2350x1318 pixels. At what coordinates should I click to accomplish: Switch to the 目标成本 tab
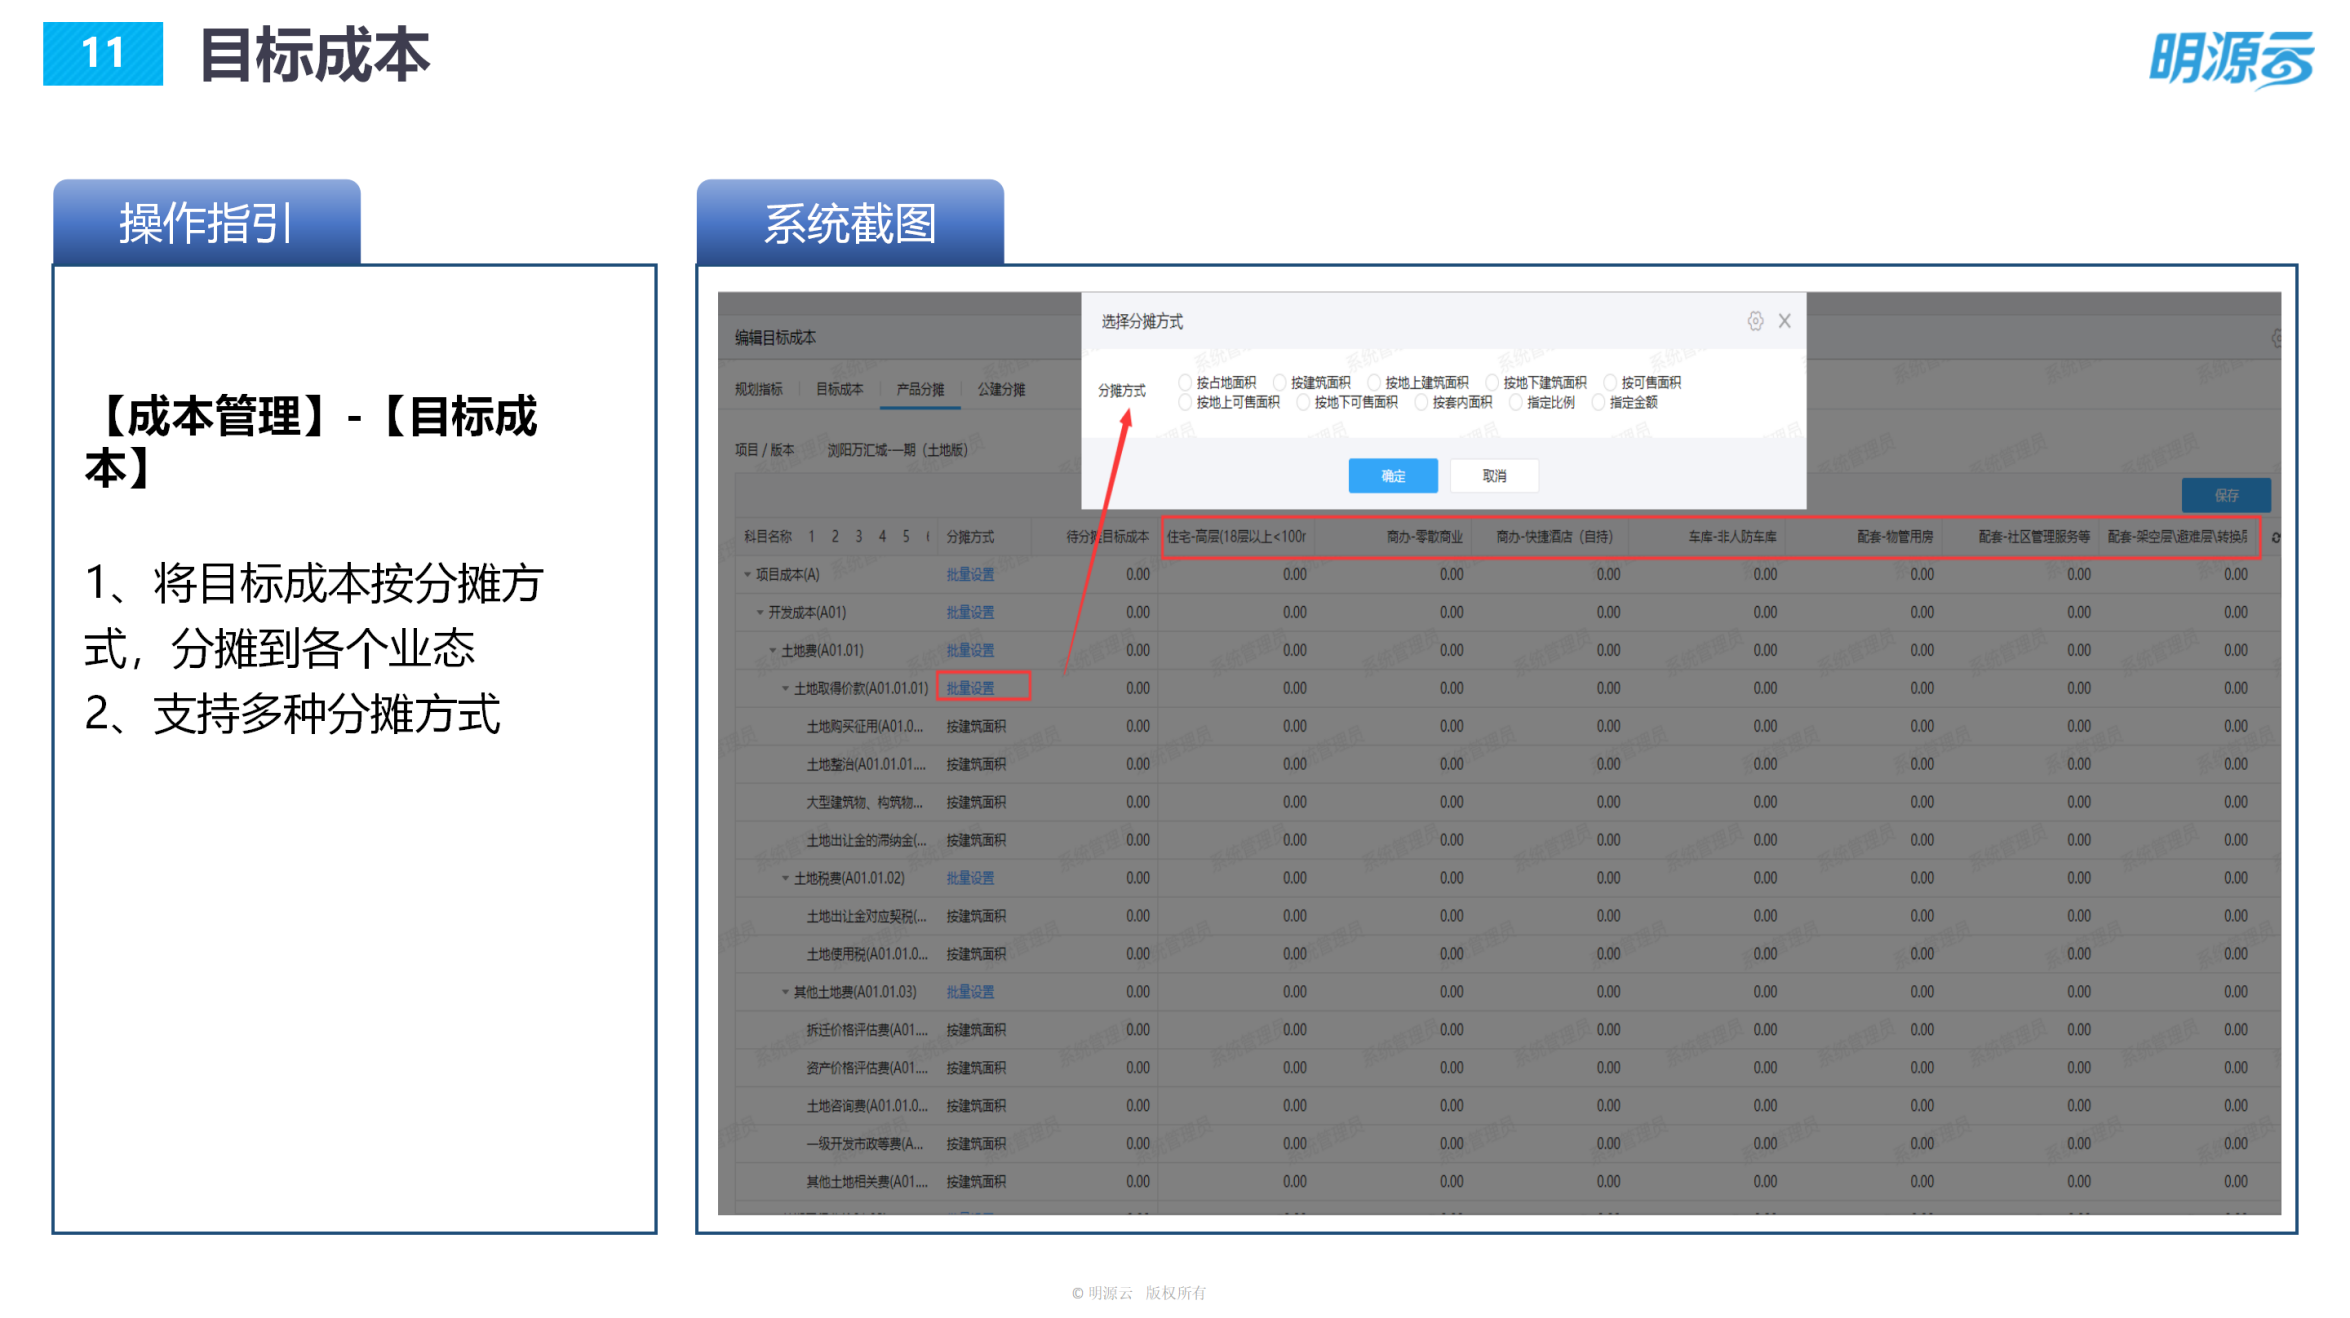840,390
